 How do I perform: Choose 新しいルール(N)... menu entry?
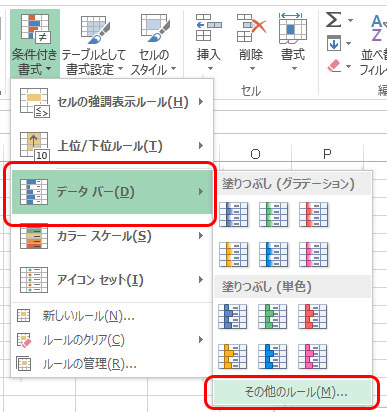pos(112,316)
